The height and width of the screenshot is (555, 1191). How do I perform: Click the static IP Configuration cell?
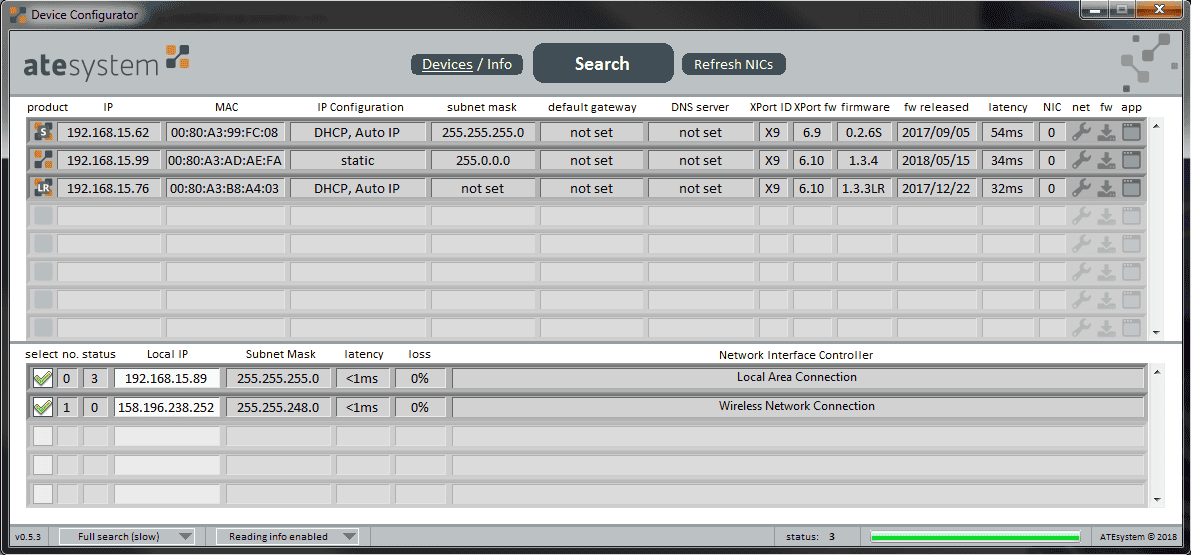(x=357, y=160)
